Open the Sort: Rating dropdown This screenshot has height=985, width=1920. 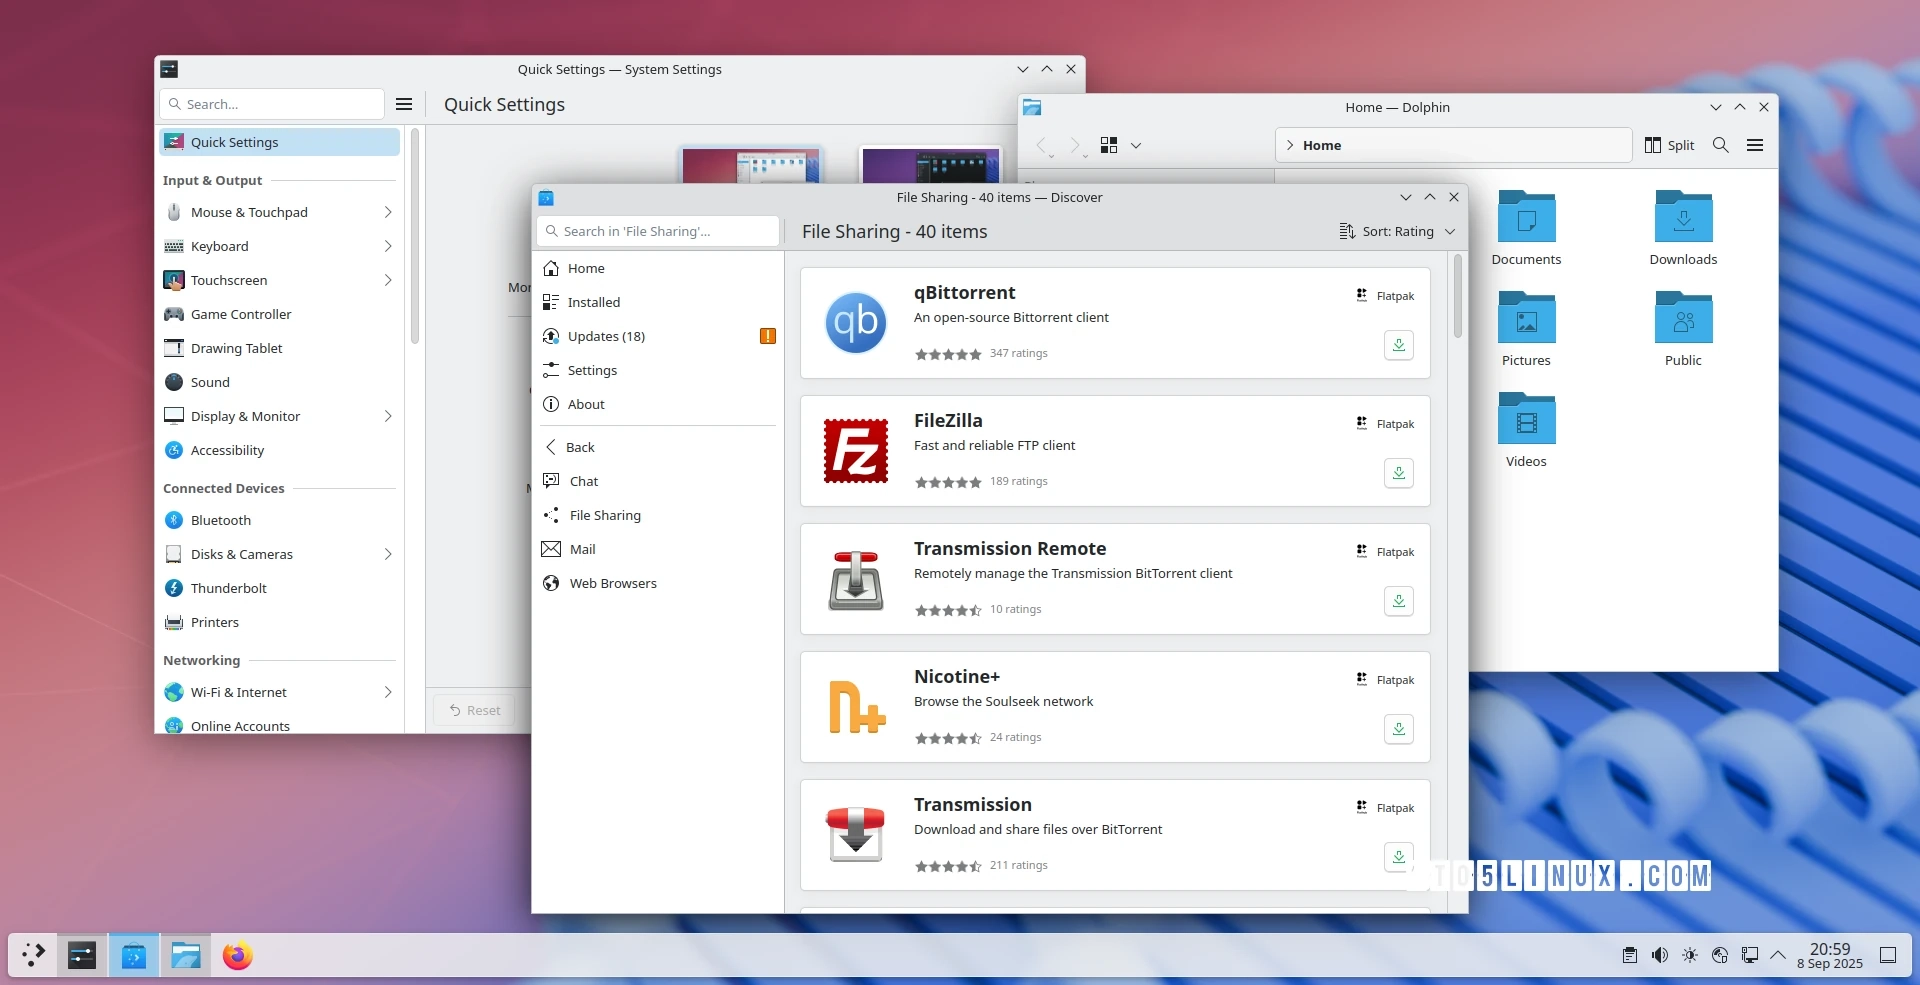pyautogui.click(x=1396, y=231)
